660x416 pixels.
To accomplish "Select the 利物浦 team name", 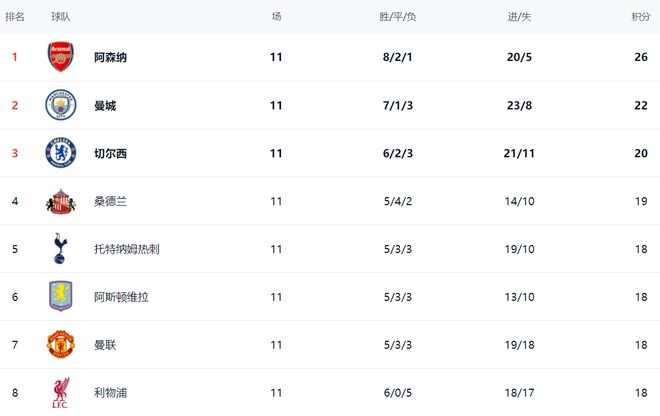I will (110, 393).
